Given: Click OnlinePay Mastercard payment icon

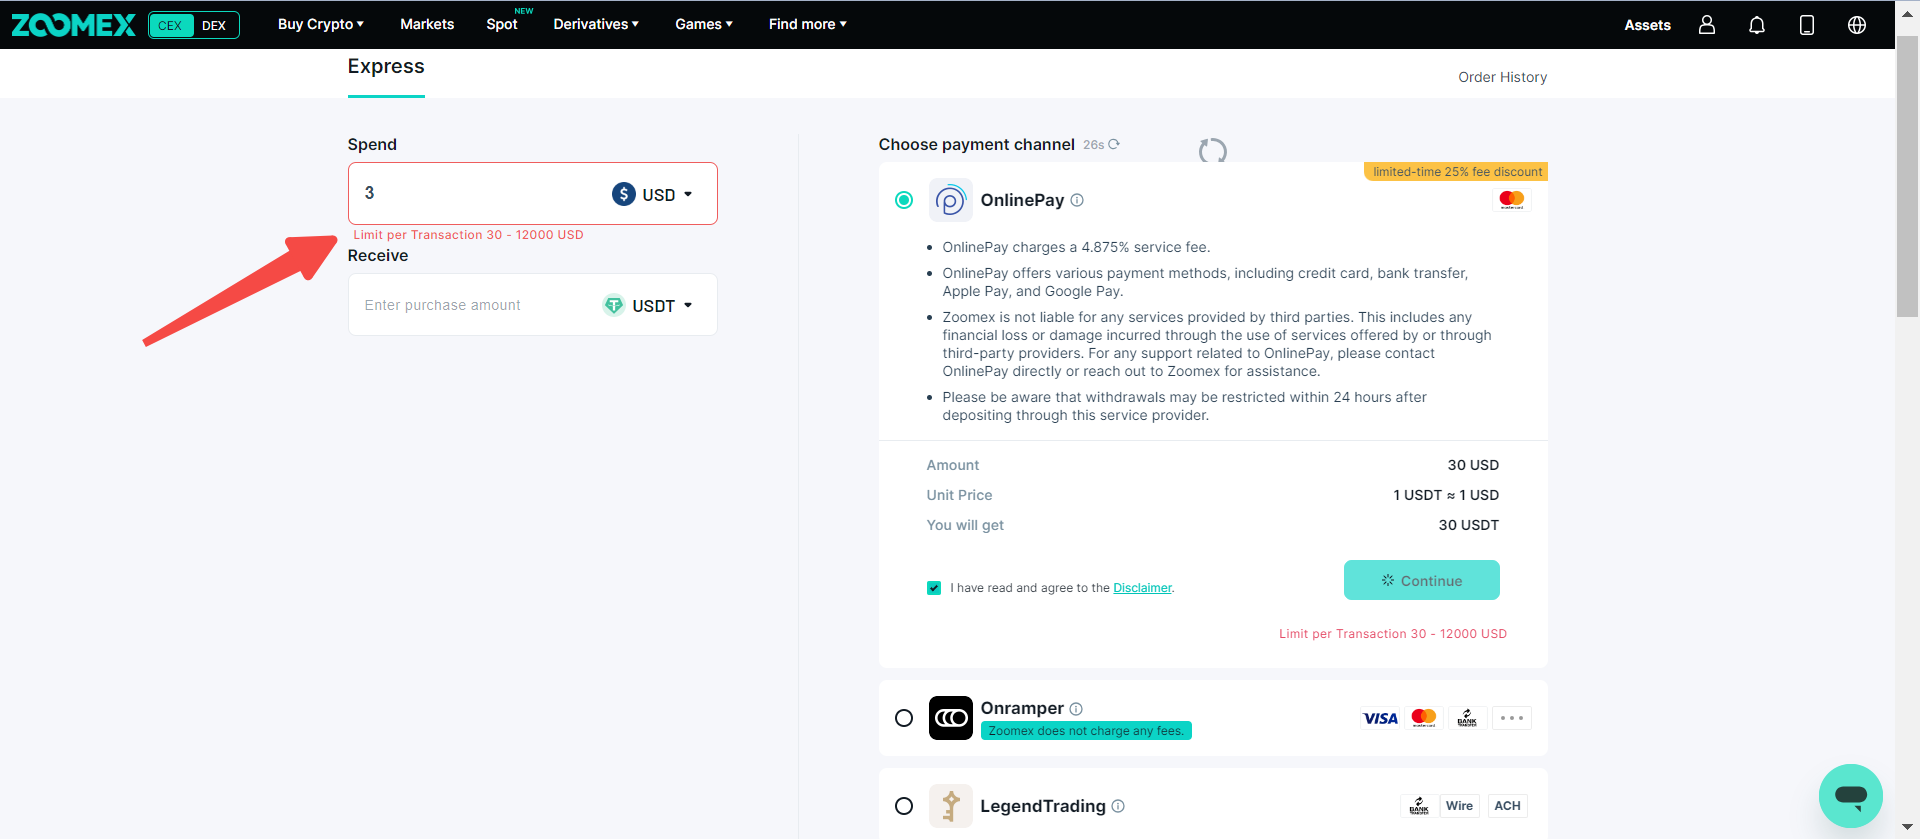Looking at the screenshot, I should pos(1512,200).
